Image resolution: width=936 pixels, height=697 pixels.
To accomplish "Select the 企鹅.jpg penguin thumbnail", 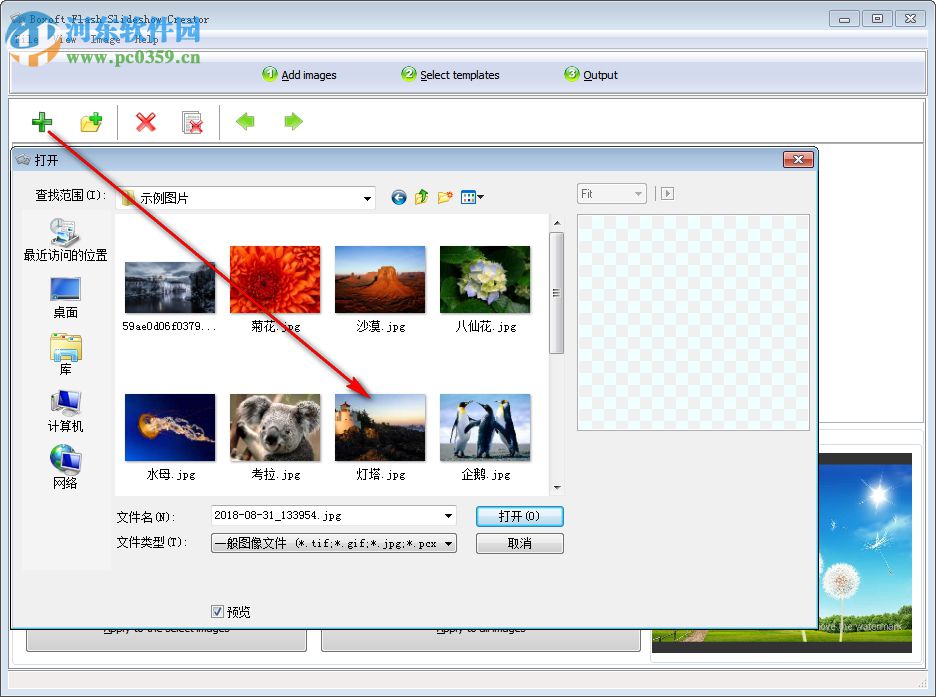I will [485, 427].
